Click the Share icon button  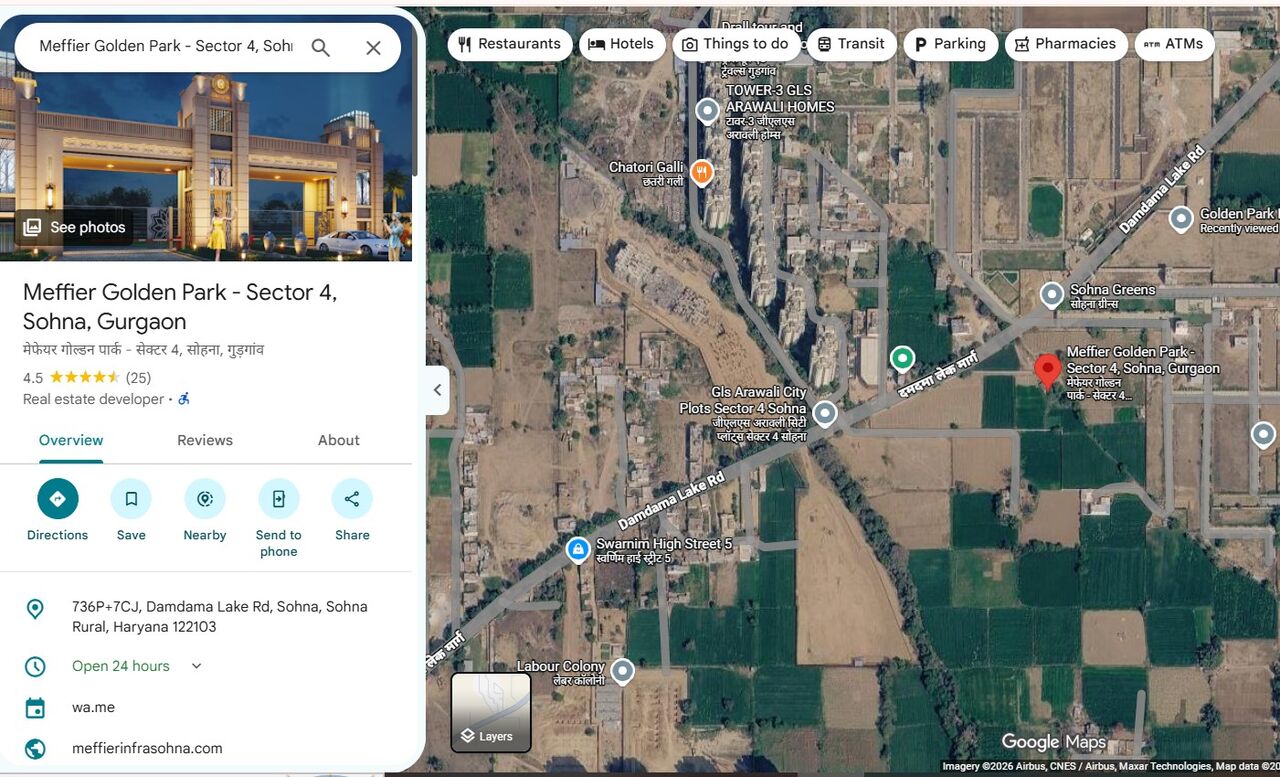click(x=352, y=499)
